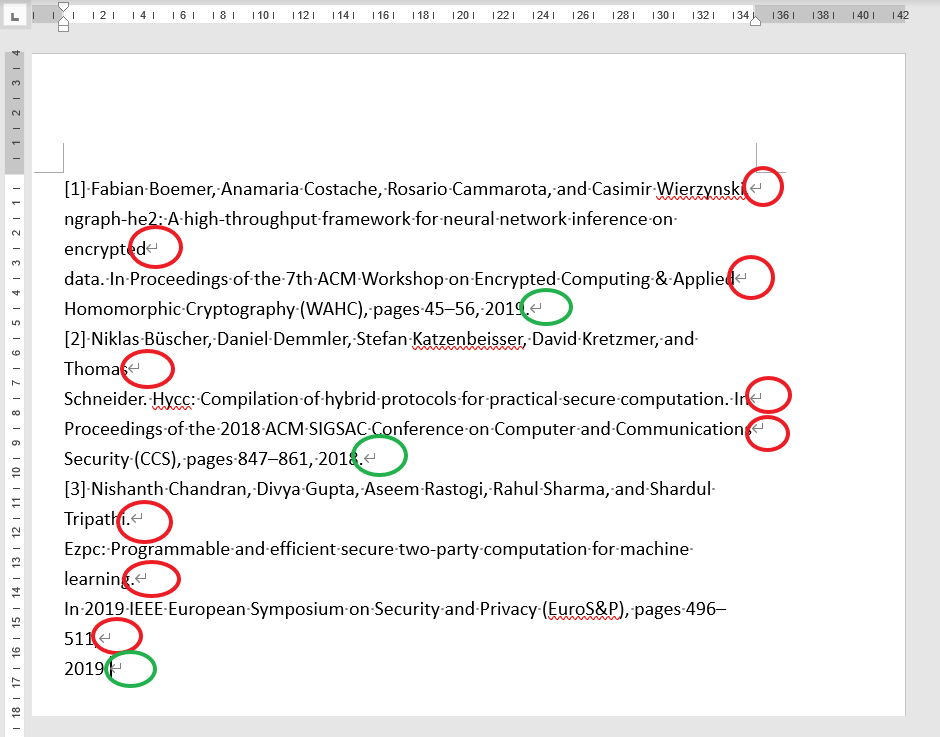This screenshot has height=737, width=940.
Task: Click on the underlined word "Hycc:"
Action: tap(173, 399)
